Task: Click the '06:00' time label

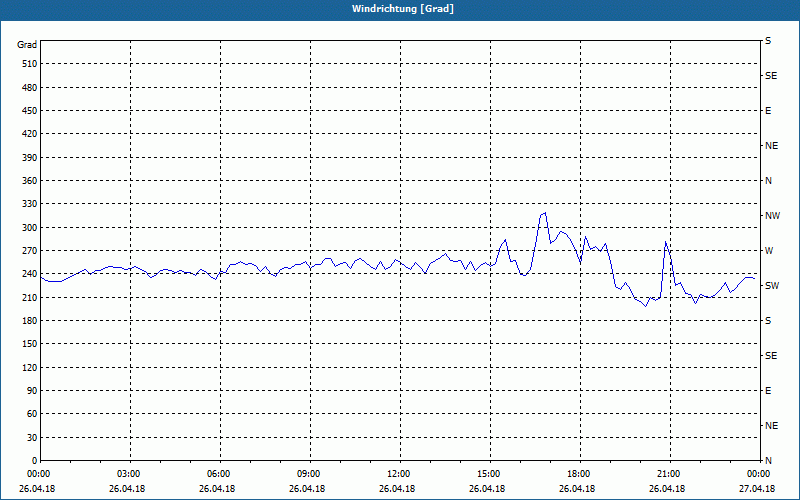Action: coord(219,474)
